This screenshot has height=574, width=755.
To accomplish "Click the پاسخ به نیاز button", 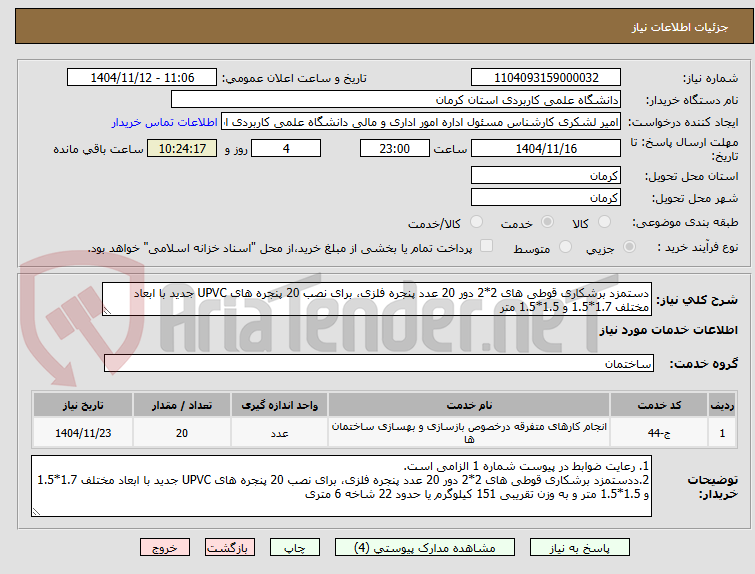I will click(x=580, y=548).
